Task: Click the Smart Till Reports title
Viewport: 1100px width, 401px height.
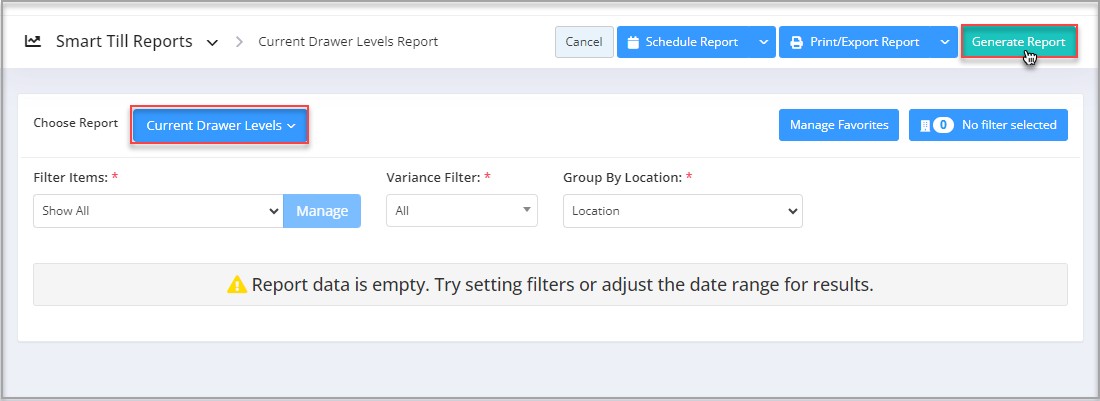Action: tap(124, 41)
